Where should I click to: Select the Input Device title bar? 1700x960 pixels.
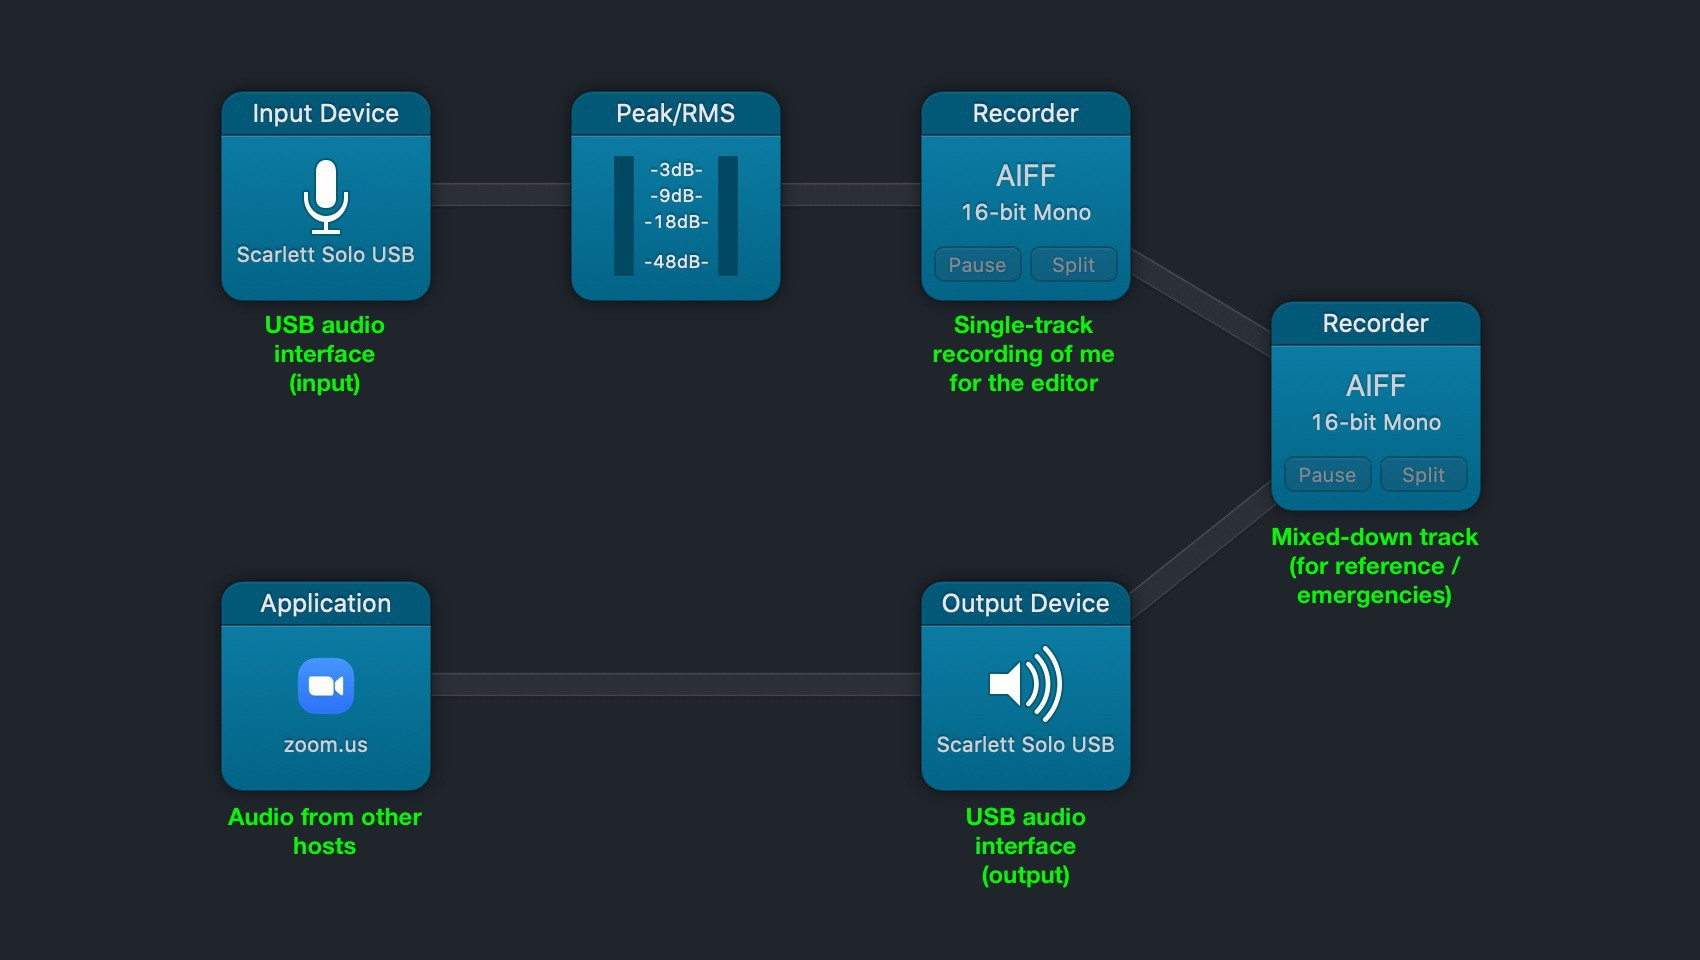[x=325, y=113]
